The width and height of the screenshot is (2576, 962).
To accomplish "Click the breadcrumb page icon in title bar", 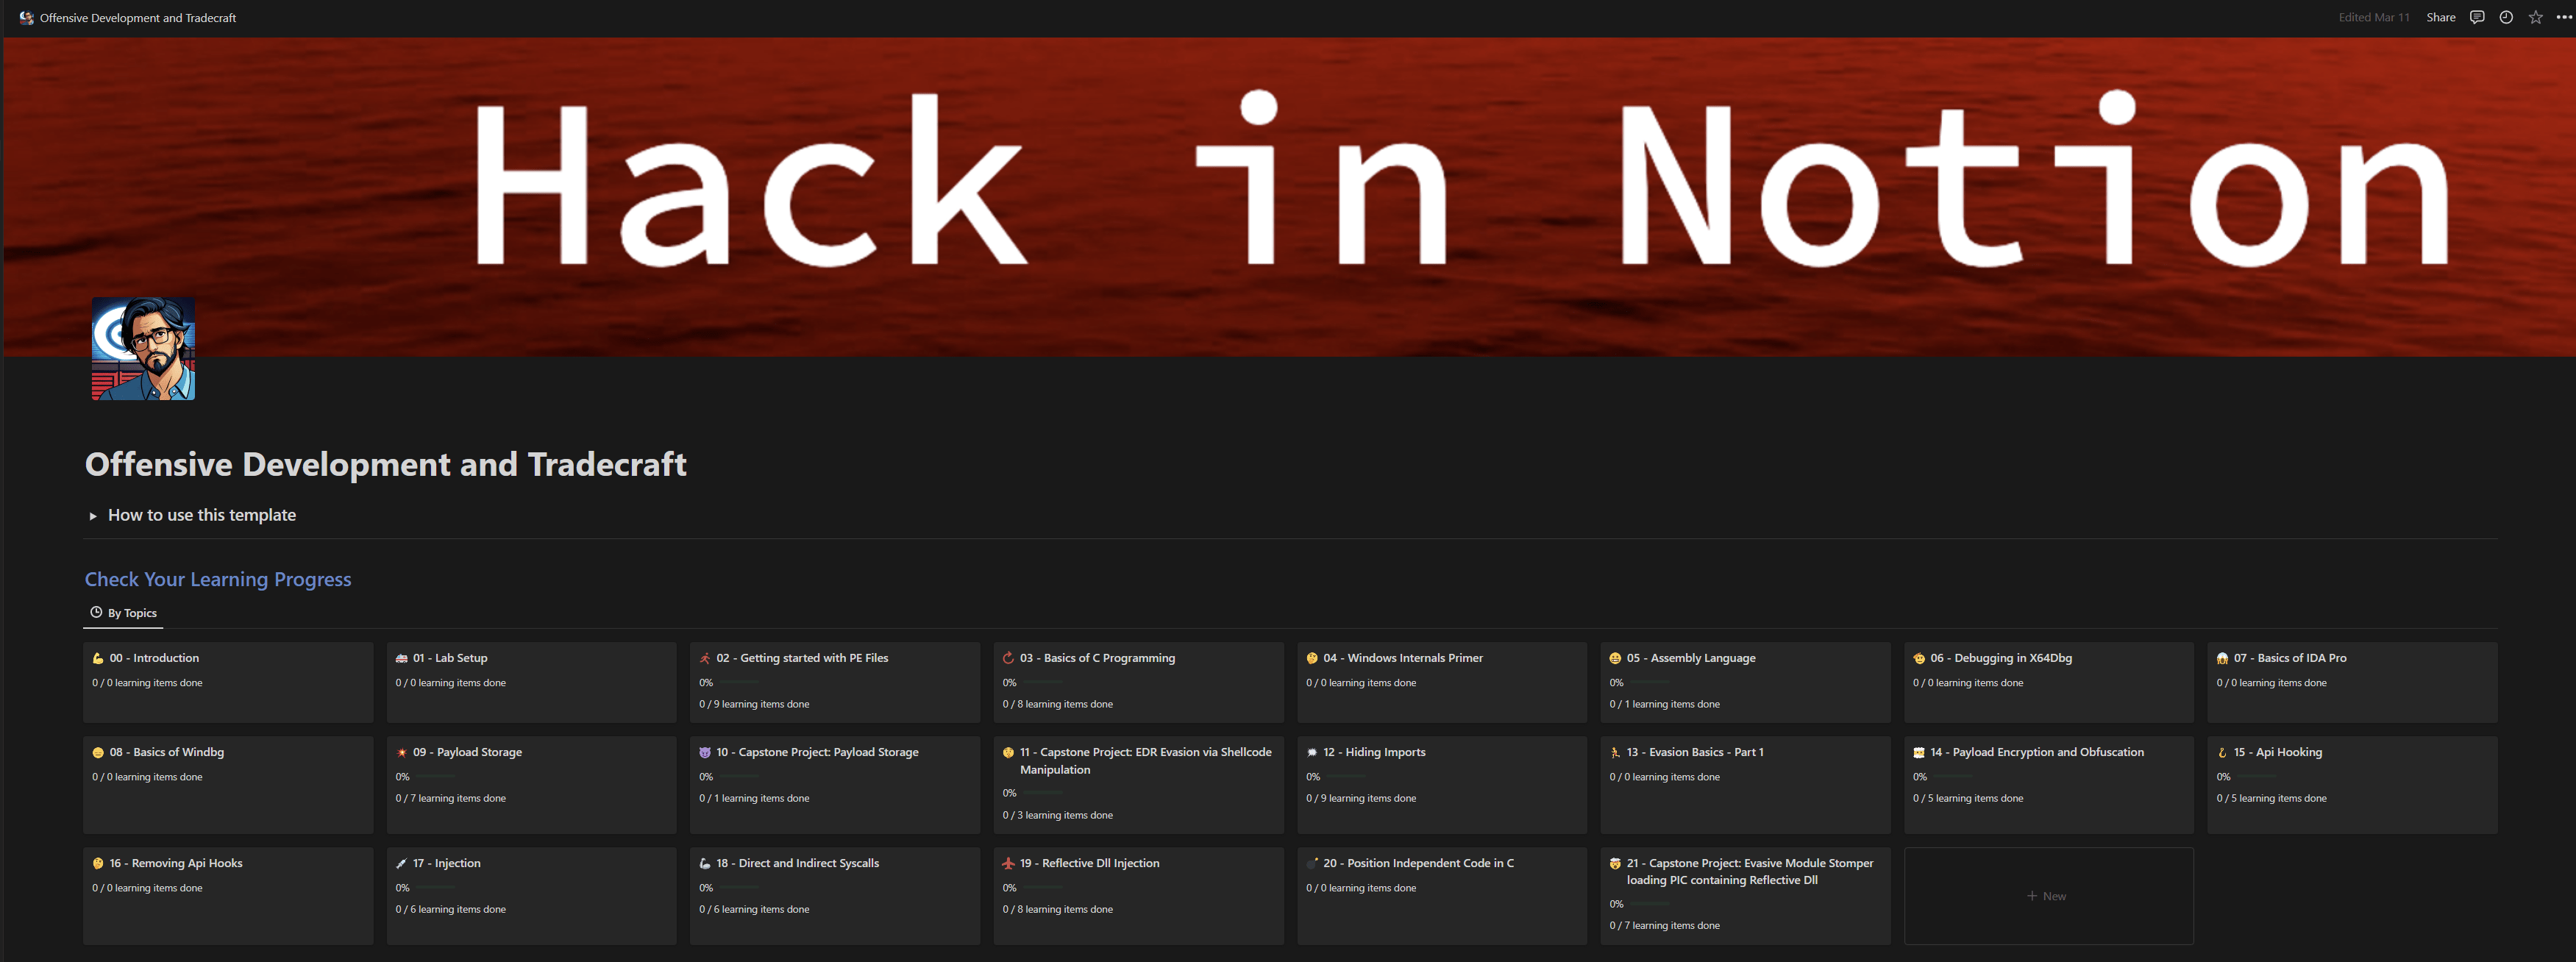I will click(x=26, y=18).
